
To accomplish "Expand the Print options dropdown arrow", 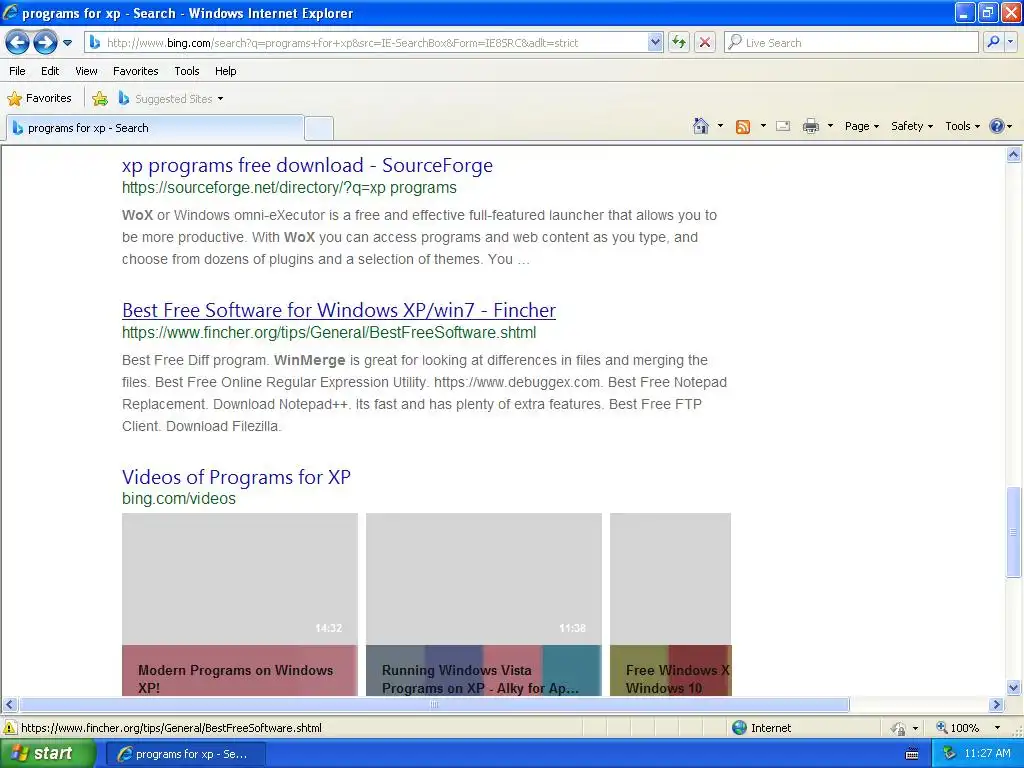I will click(x=830, y=126).
